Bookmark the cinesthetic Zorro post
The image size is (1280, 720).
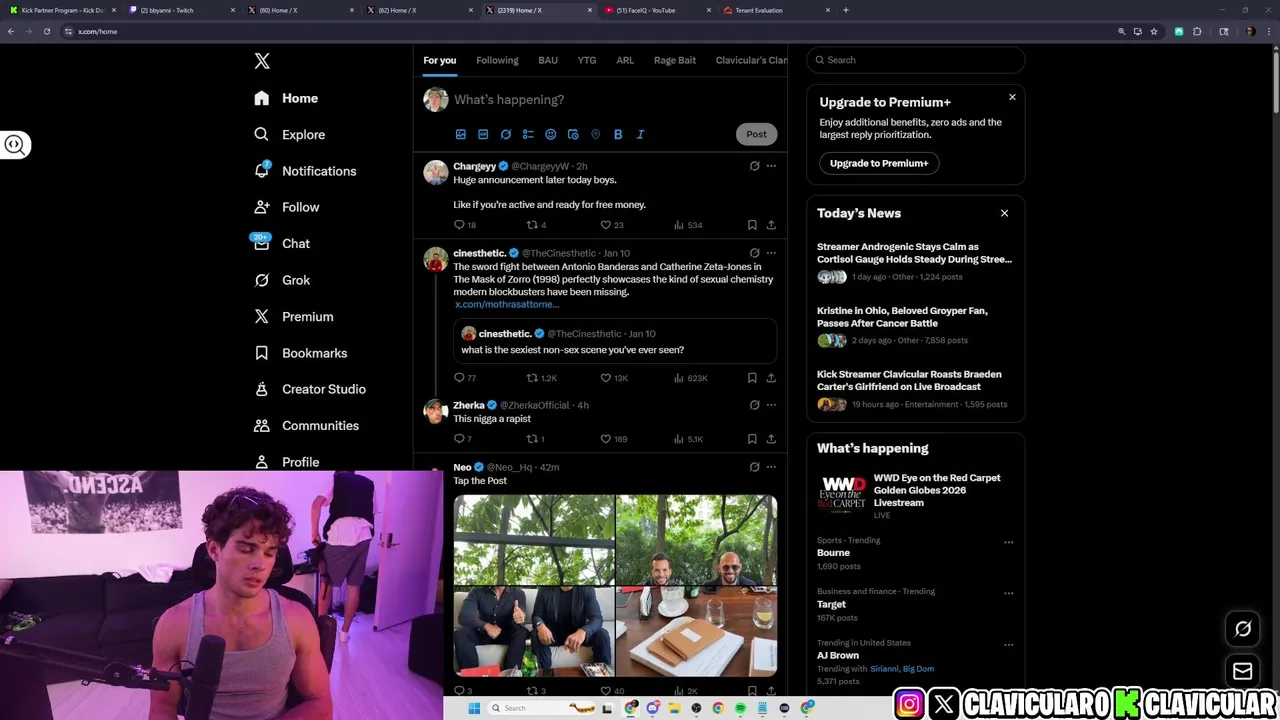click(752, 378)
